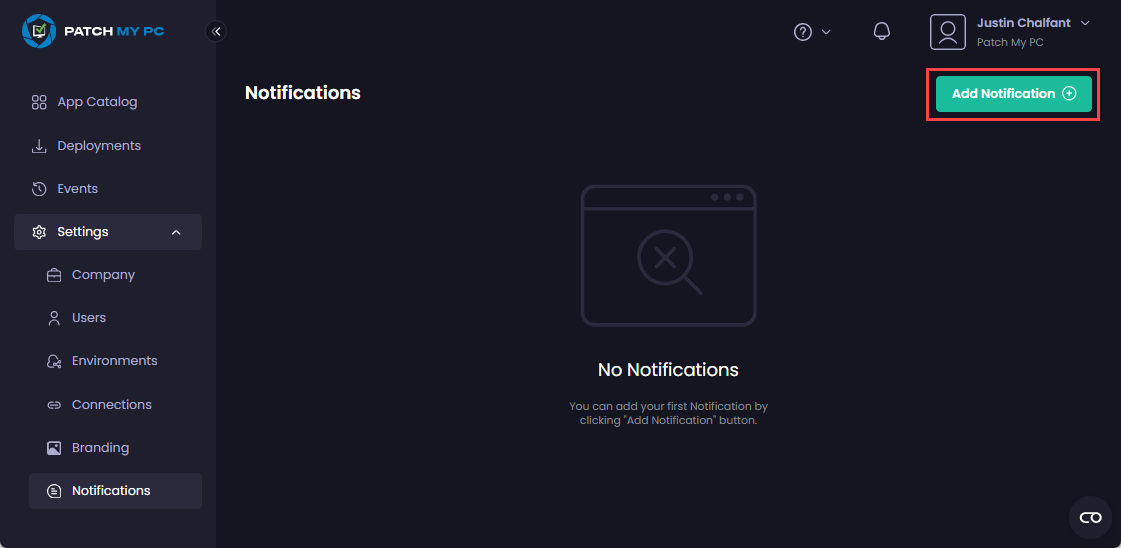This screenshot has width=1121, height=548.
Task: Open Connections settings
Action: coord(111,405)
